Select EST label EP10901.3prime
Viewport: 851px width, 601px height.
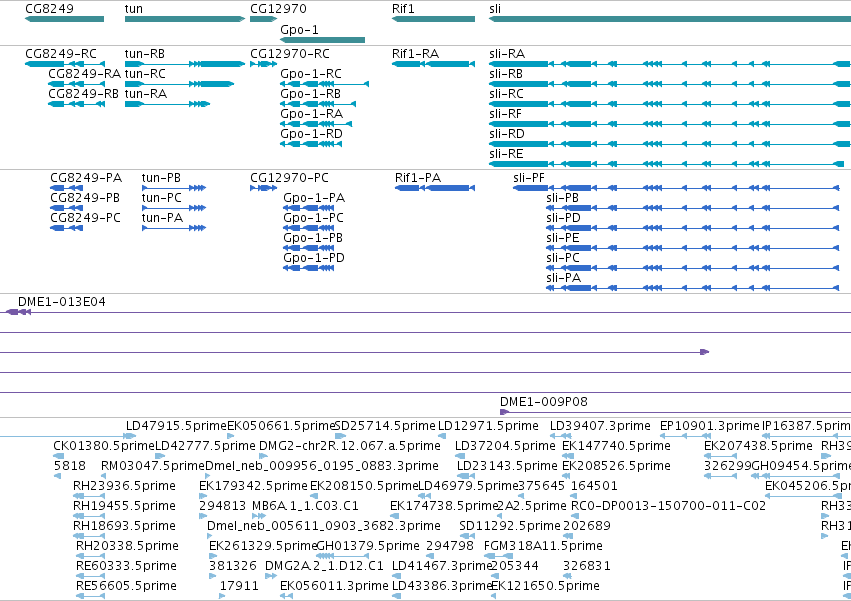click(709, 426)
